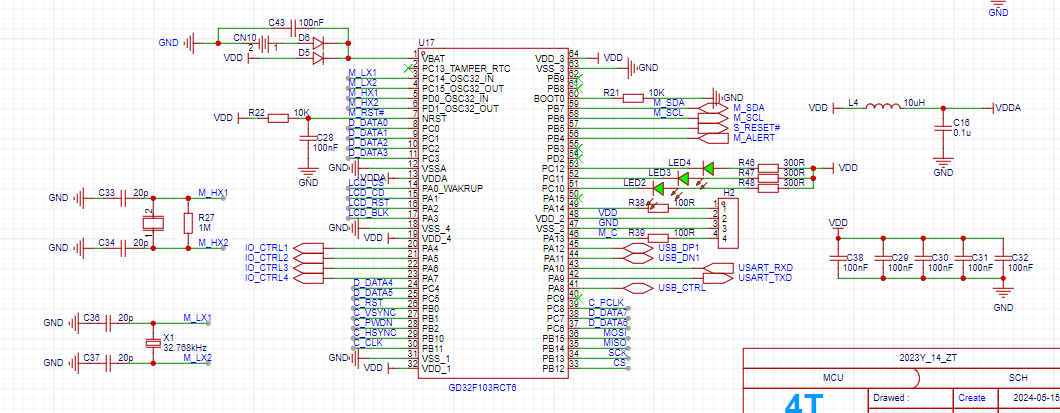1060x413 pixels.
Task: Select the USB_DN1 net port symbol
Action: pos(637,258)
